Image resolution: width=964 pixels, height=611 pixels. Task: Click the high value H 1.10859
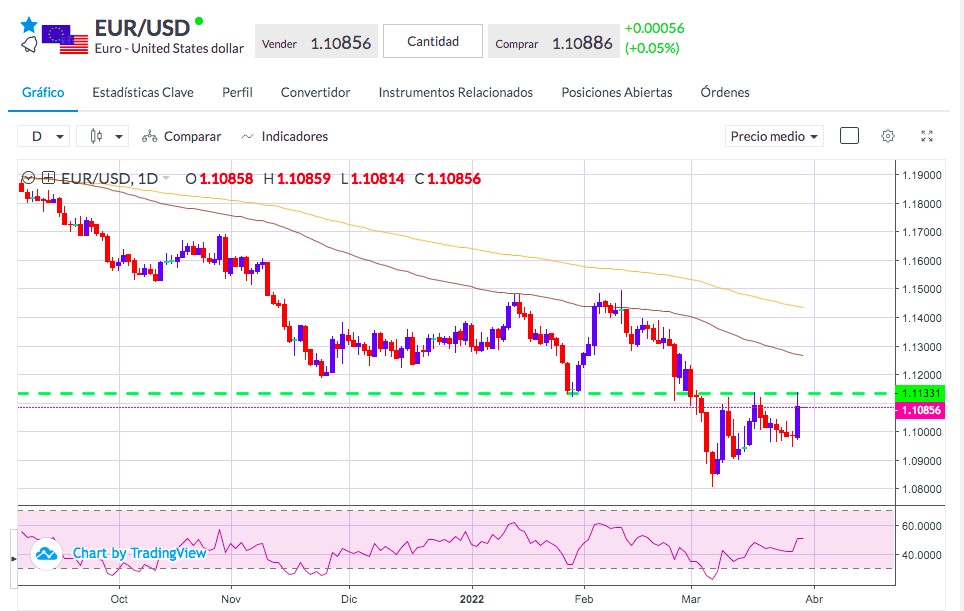pos(297,179)
